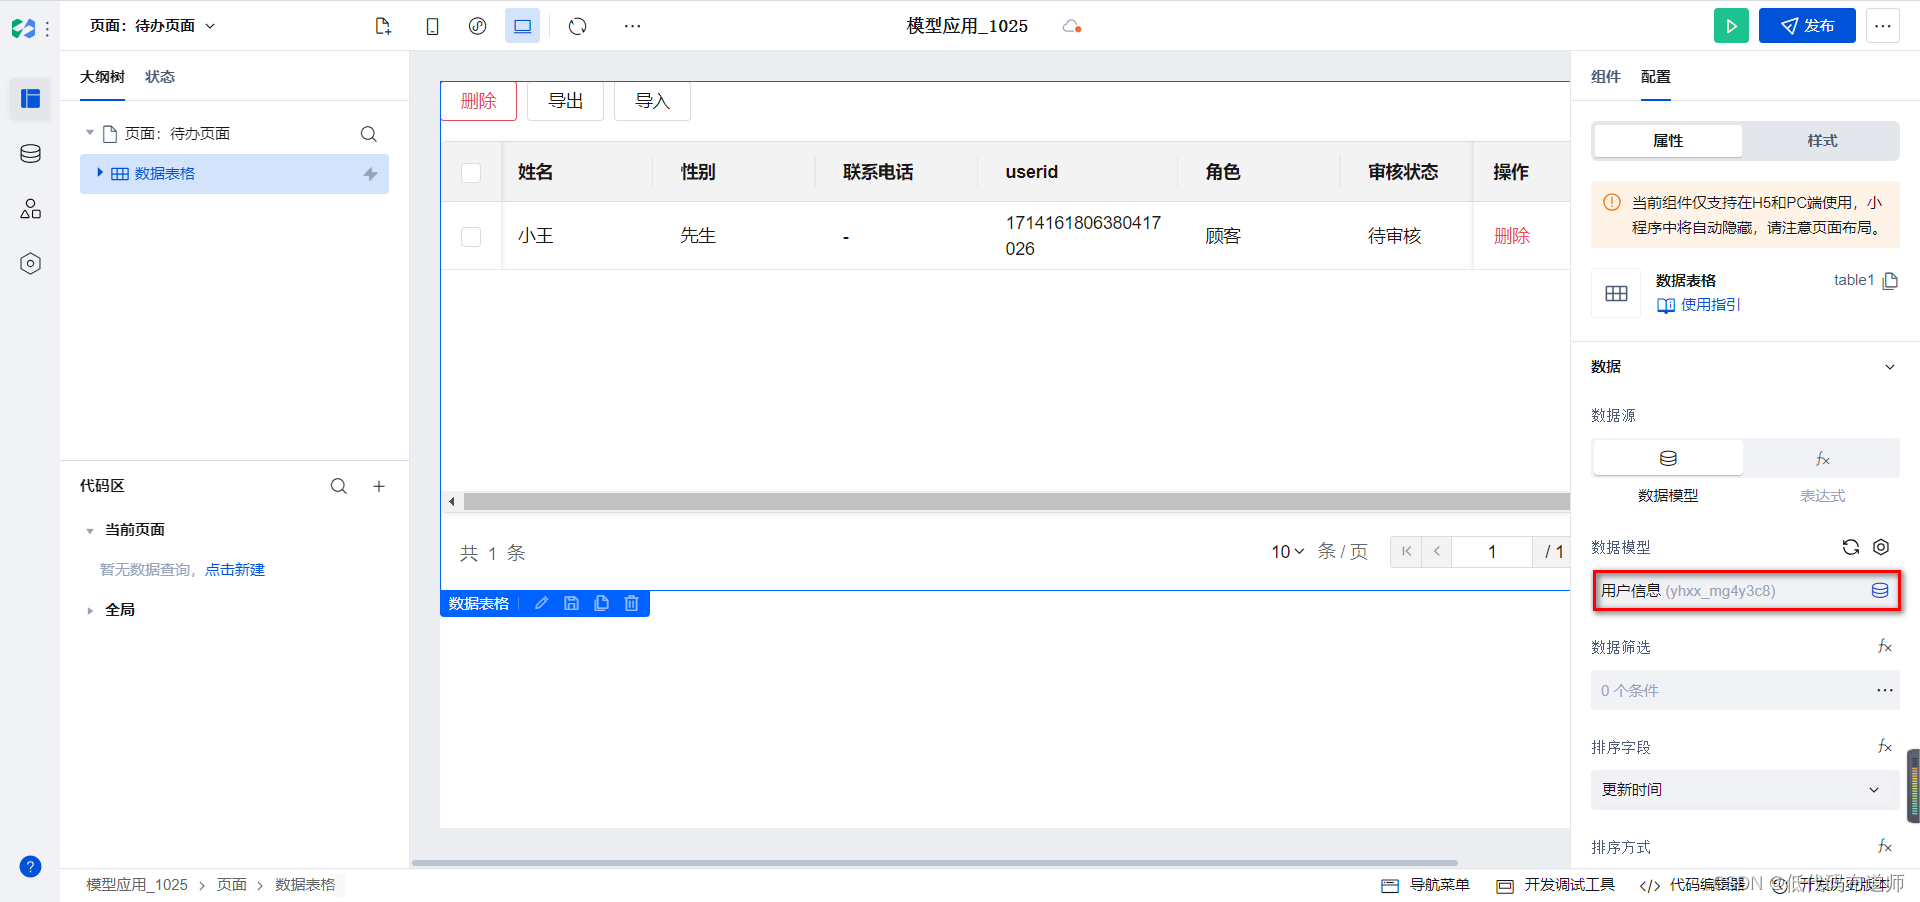Click the canvas bottom horizontal scrollbar

click(x=934, y=862)
